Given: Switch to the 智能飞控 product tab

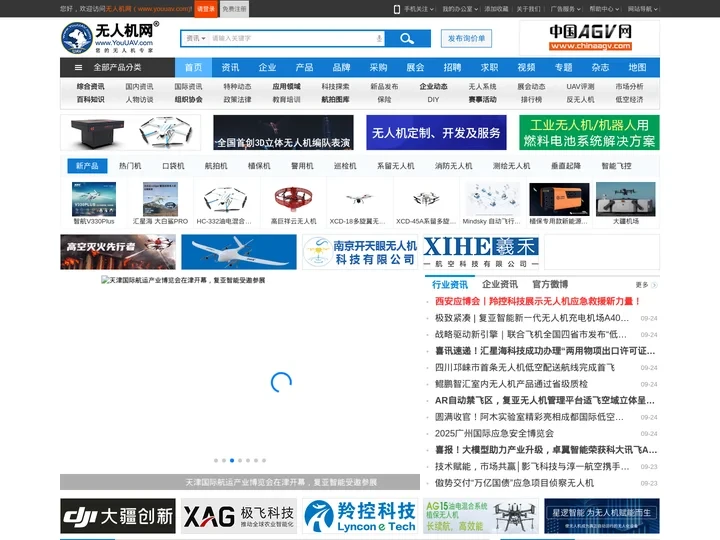Looking at the screenshot, I should click(617, 166).
